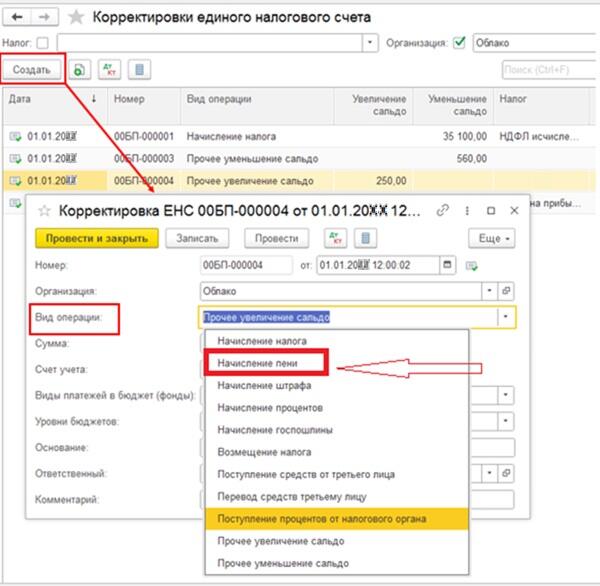Expand the Еще menu button

tap(492, 238)
